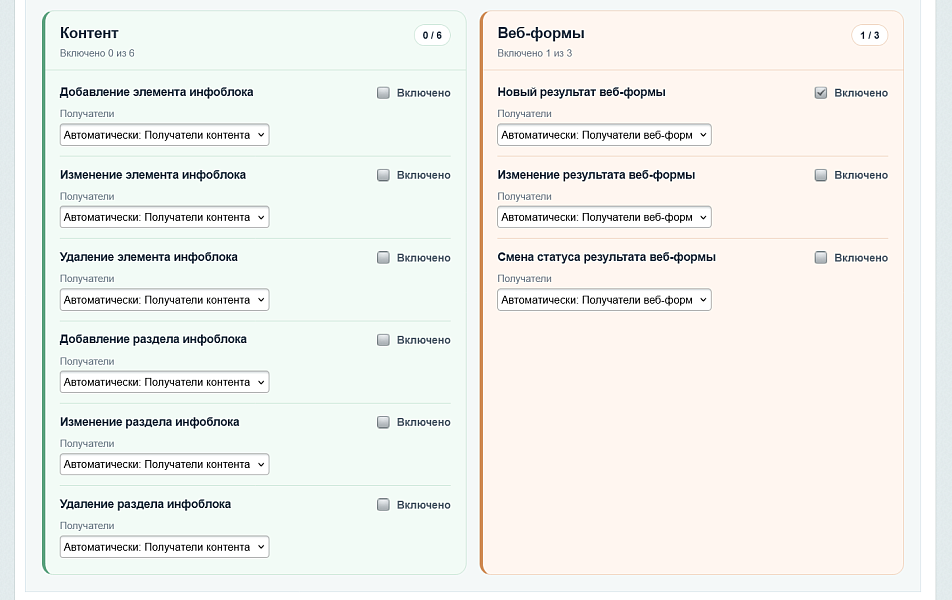Image resolution: width=952 pixels, height=600 pixels.
Task: Open recipients dropdown under 'Добавление раздела инфоблока'
Action: (164, 382)
